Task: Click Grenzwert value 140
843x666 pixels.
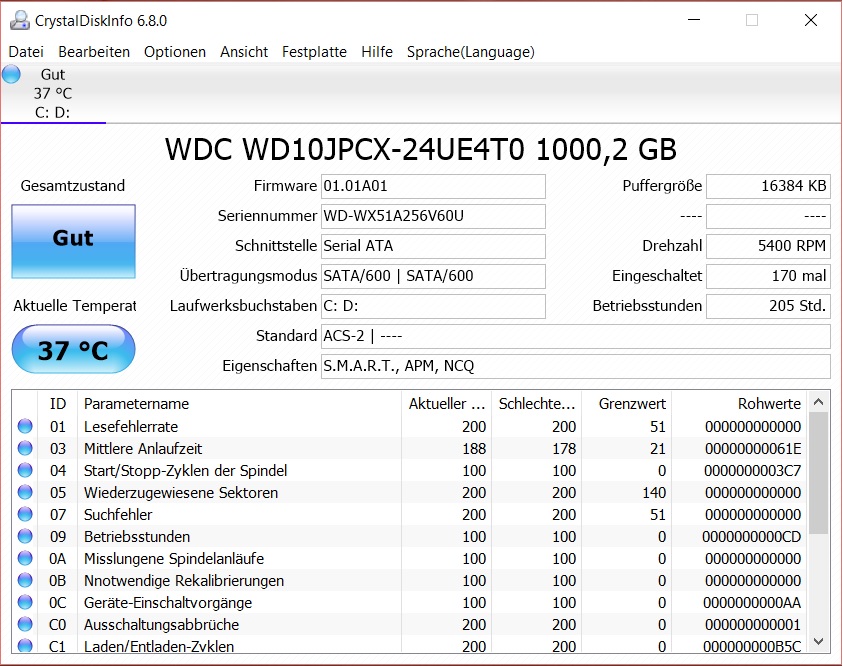Action: tap(654, 493)
